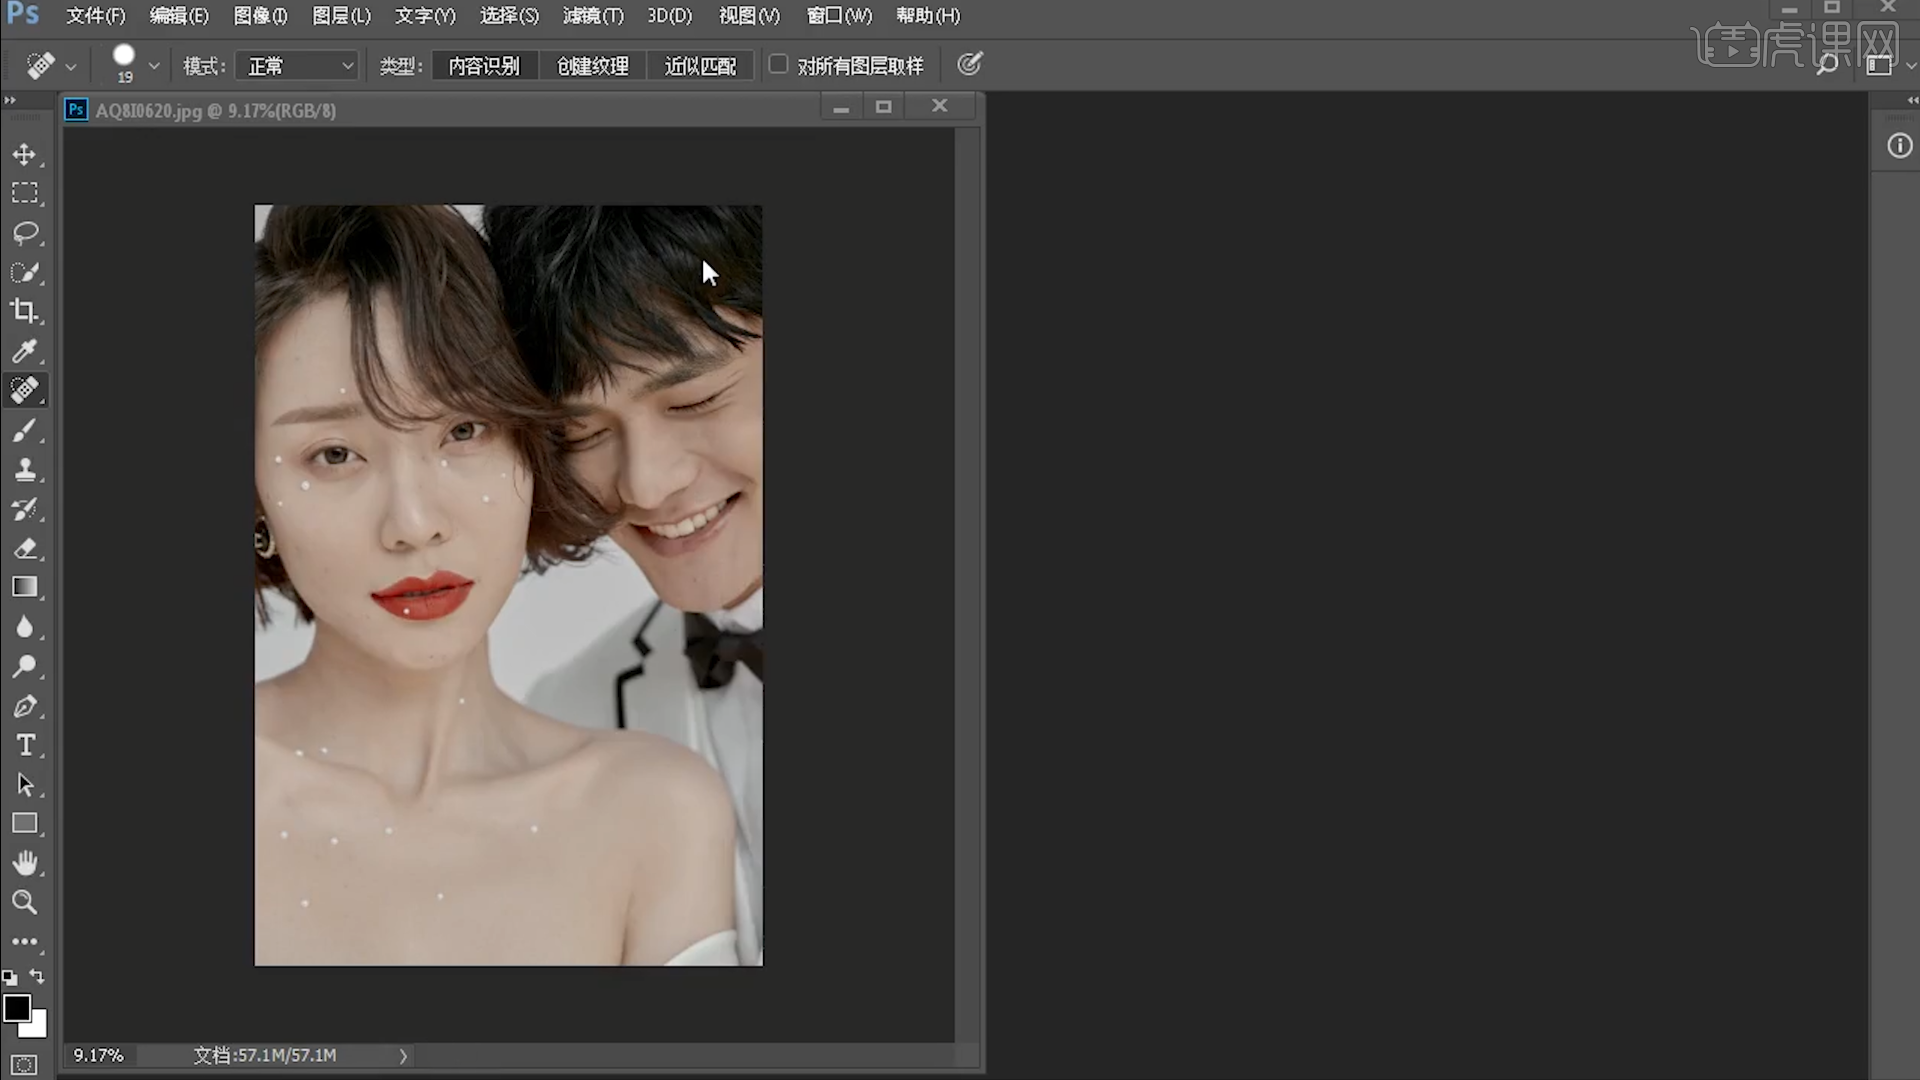The image size is (1920, 1080).
Task: Select the Move tool
Action: pyautogui.click(x=24, y=154)
